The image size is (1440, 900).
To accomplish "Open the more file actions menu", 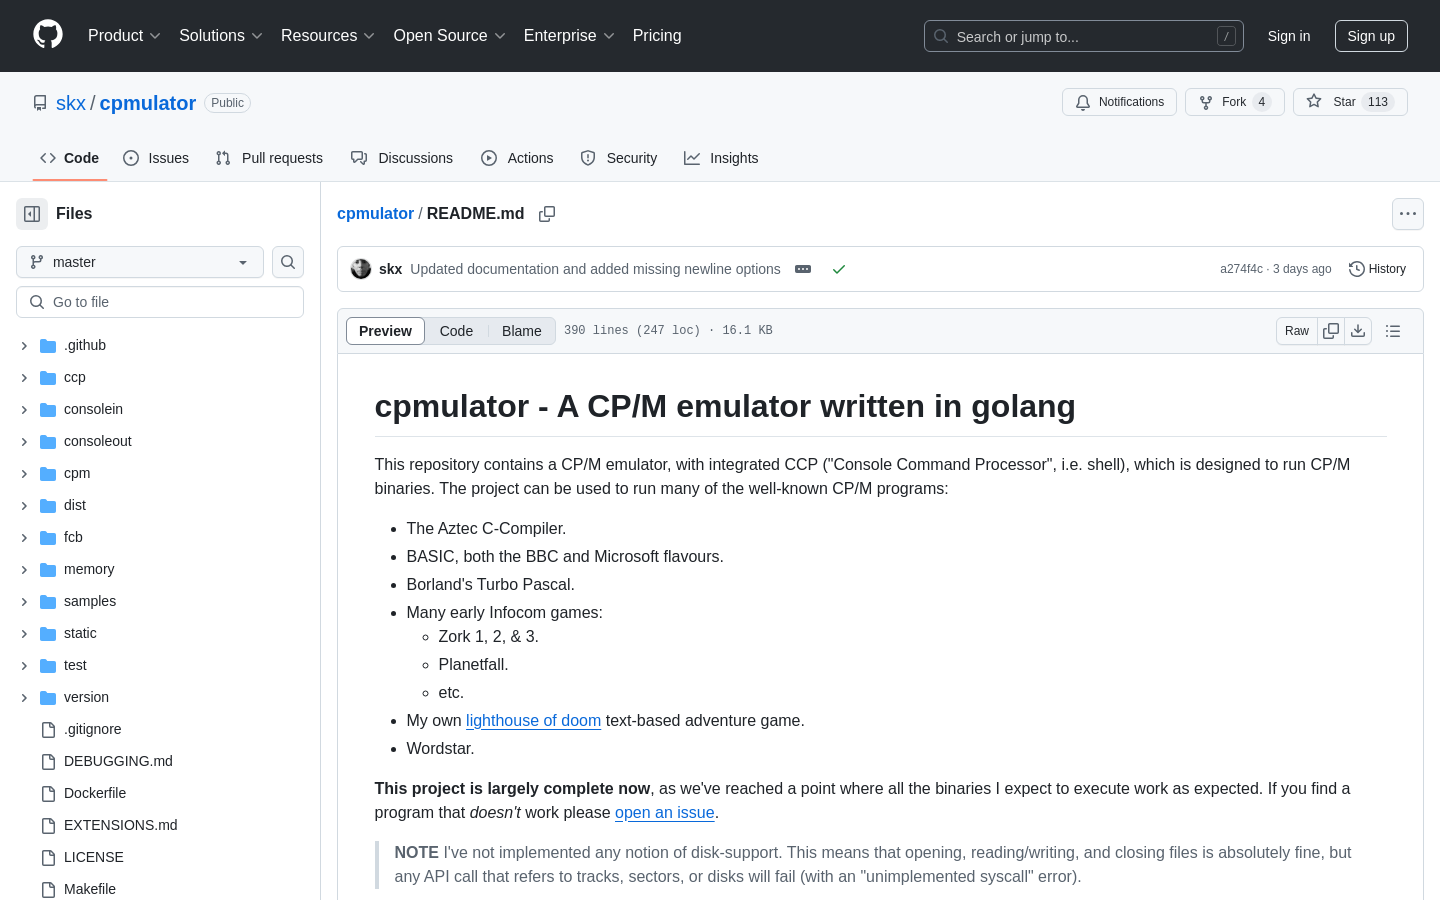I will [x=1408, y=214].
